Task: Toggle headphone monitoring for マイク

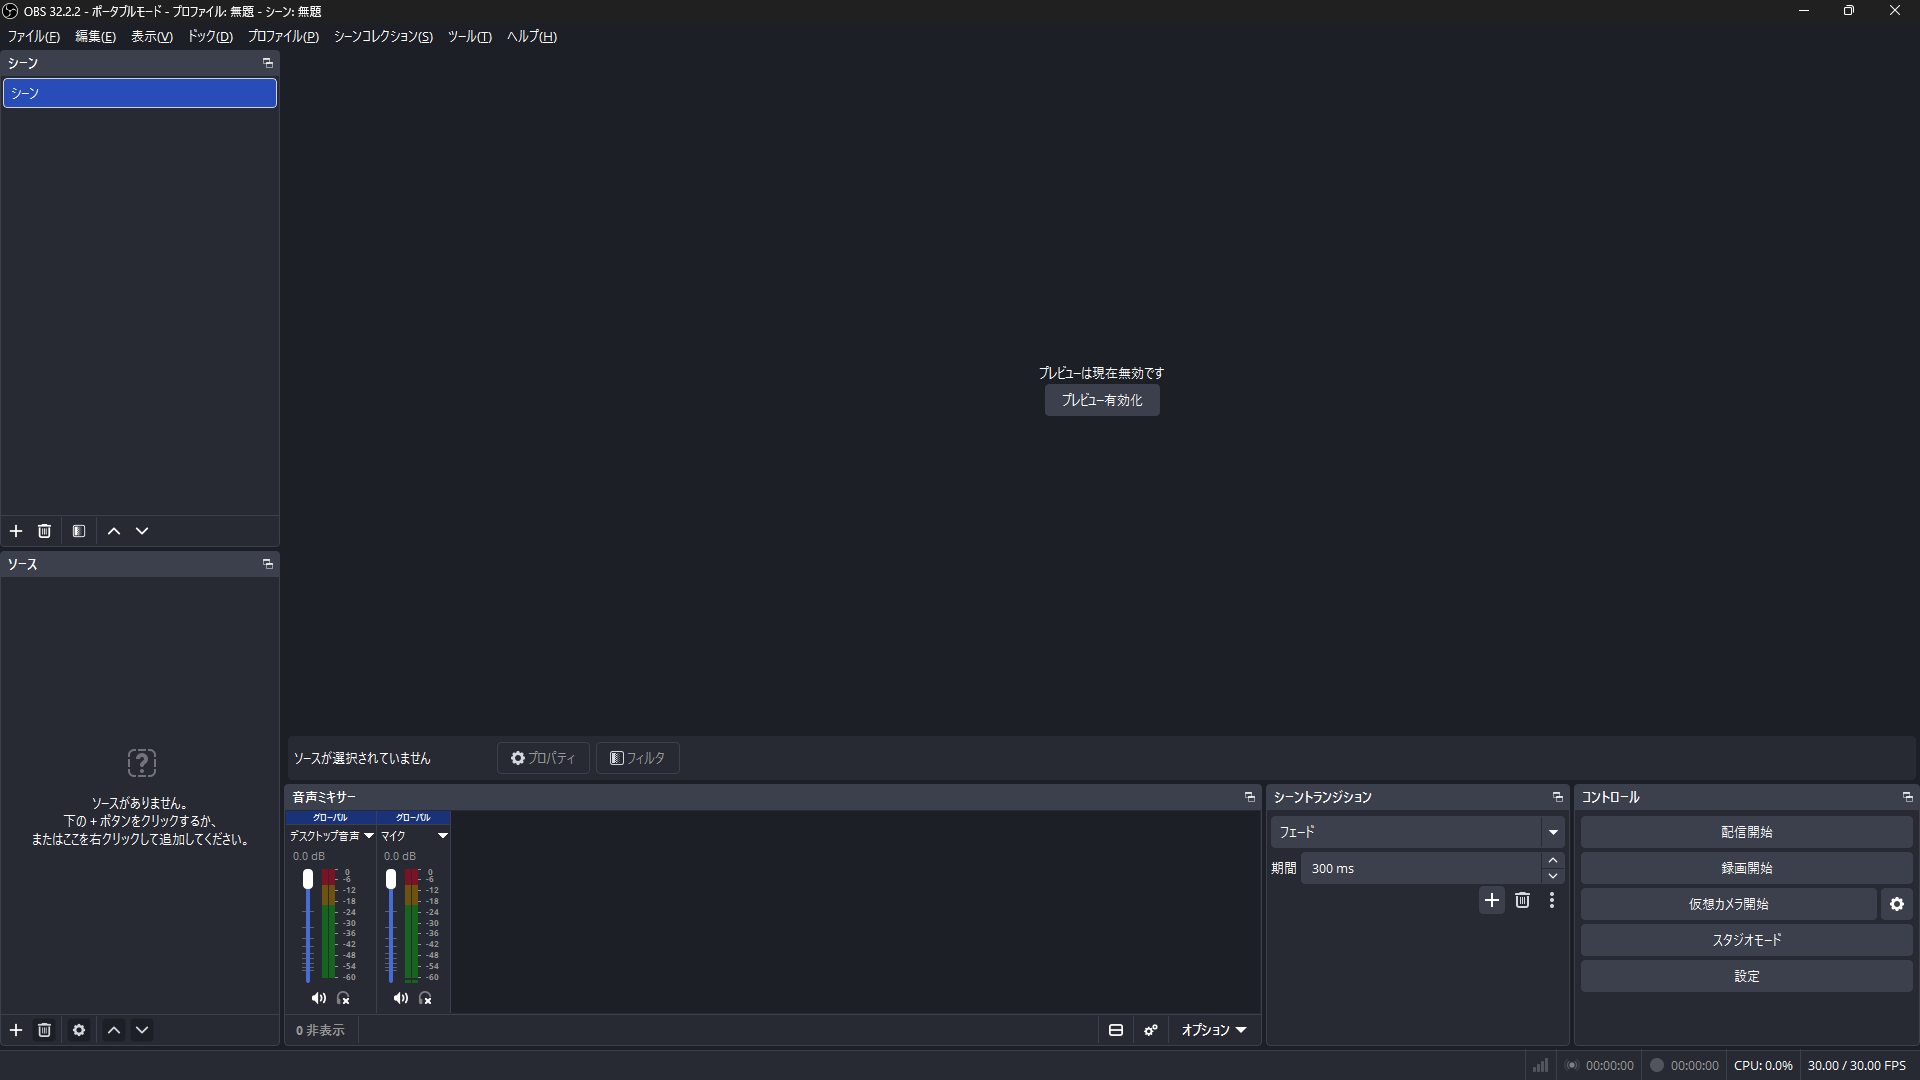Action: pos(425,998)
